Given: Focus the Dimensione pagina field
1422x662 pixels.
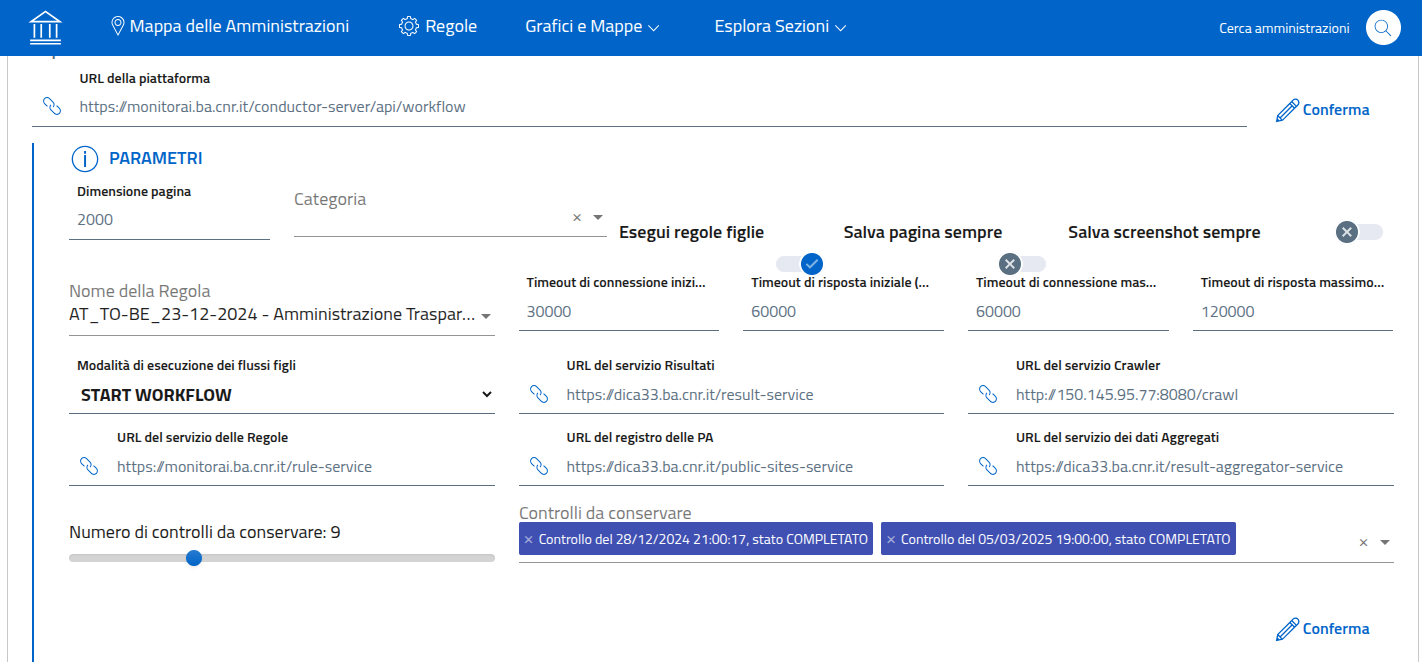Looking at the screenshot, I should [x=169, y=220].
